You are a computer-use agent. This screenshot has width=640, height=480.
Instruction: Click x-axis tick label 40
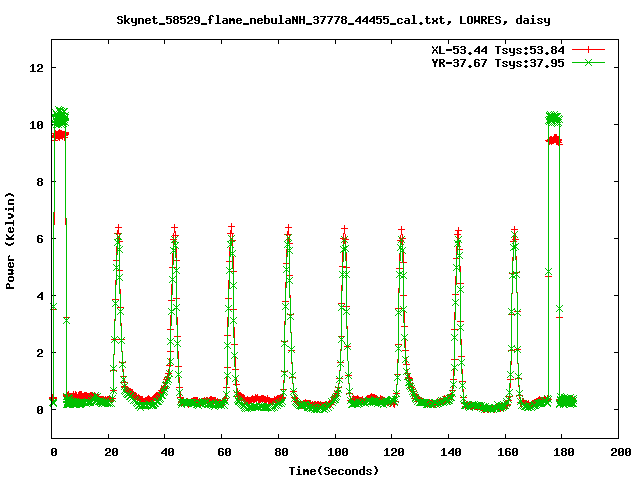click(168, 452)
